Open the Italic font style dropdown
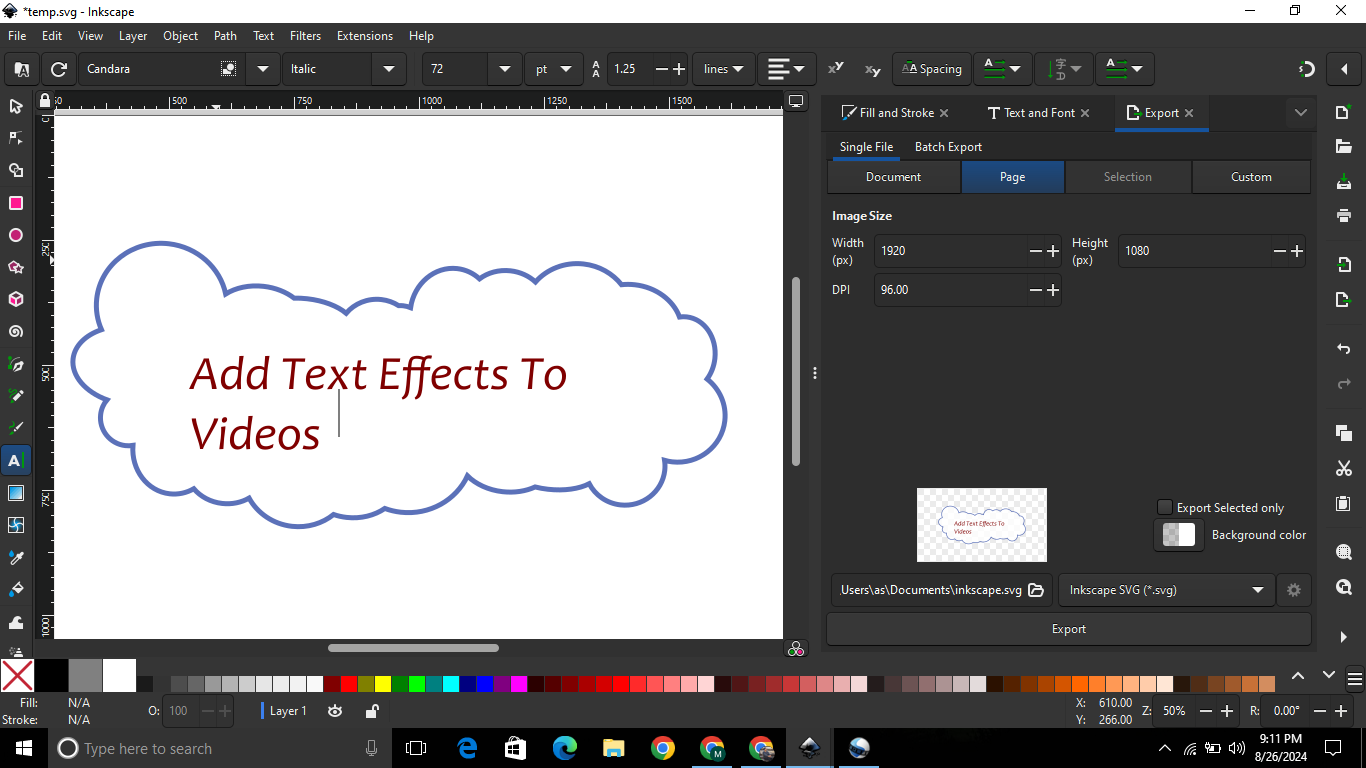 click(x=388, y=69)
